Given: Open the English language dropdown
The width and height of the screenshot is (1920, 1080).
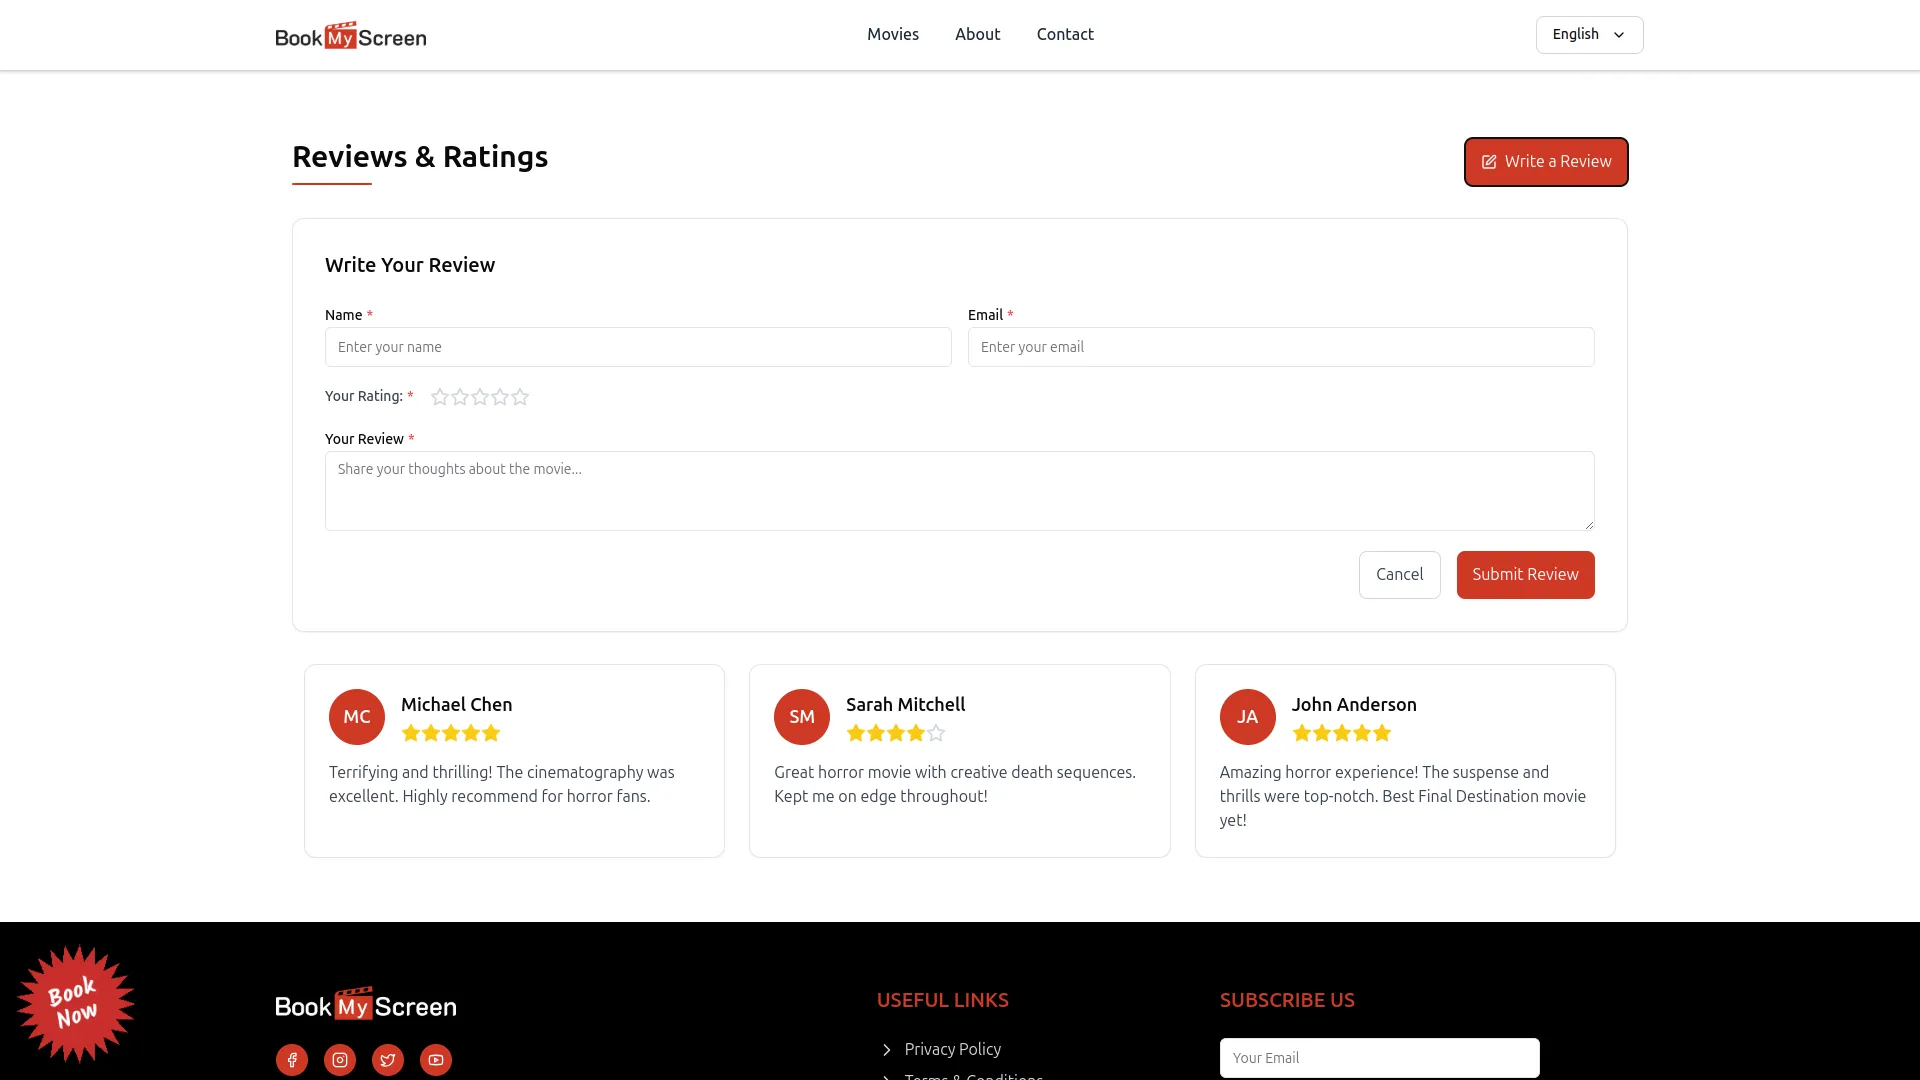Looking at the screenshot, I should point(1589,34).
